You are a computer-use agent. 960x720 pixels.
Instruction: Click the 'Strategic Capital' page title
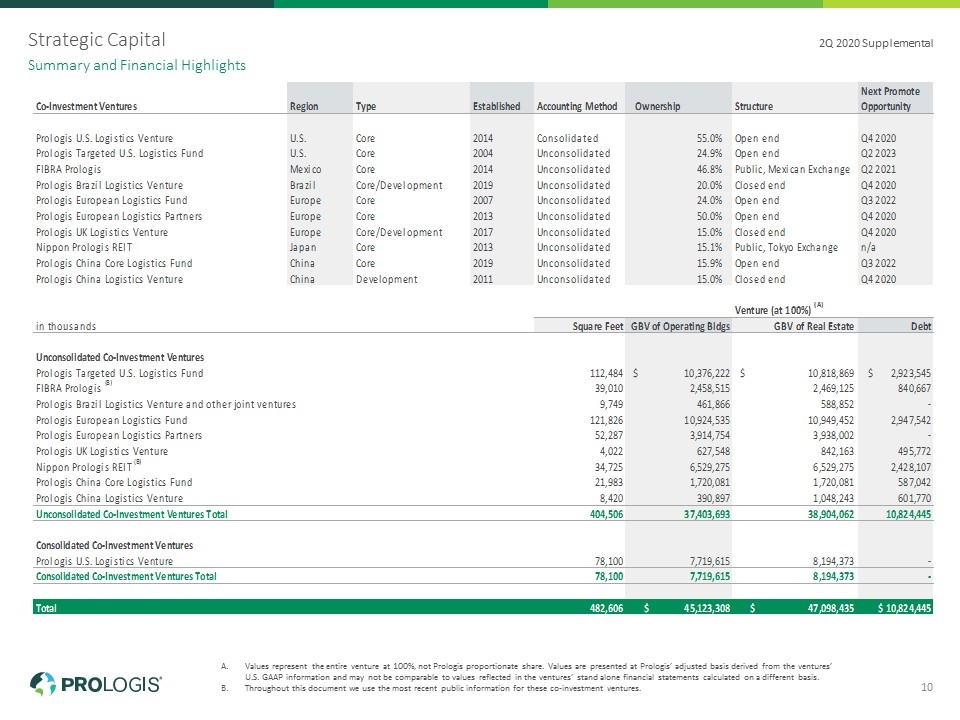97,40
